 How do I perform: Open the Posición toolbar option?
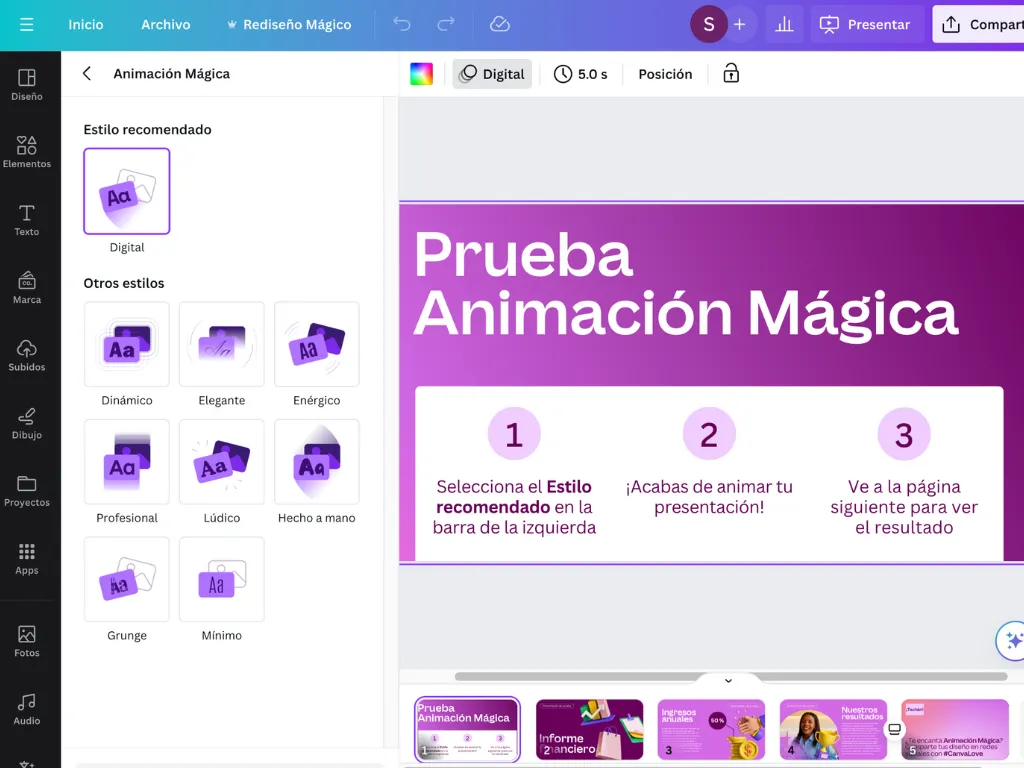[x=665, y=74]
